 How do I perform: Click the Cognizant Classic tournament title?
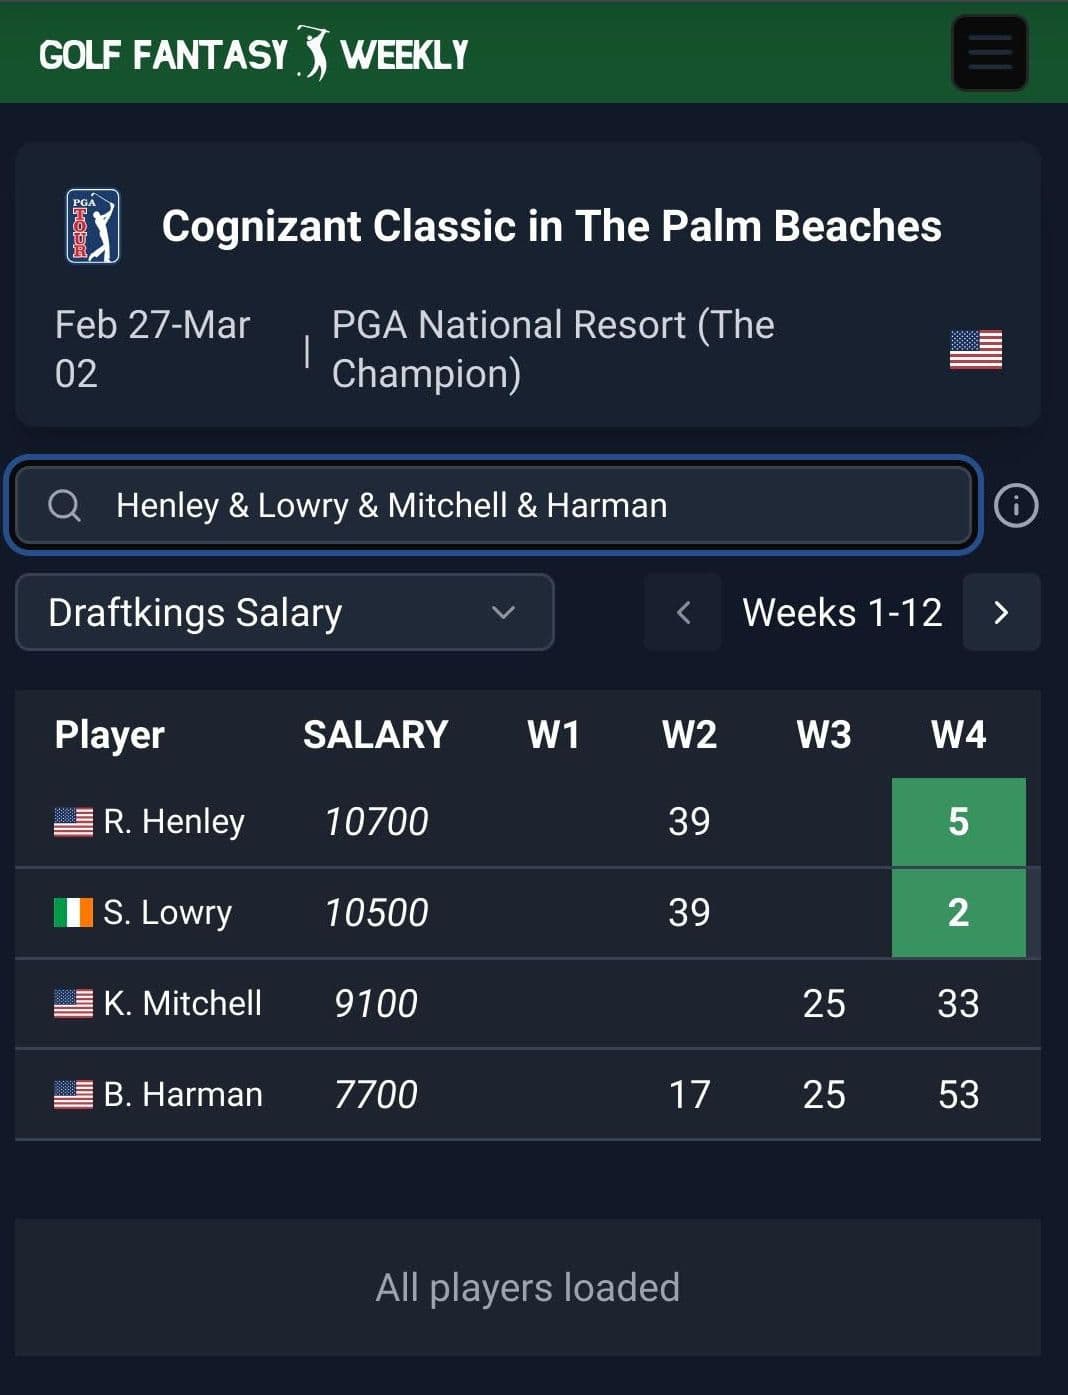(x=552, y=226)
